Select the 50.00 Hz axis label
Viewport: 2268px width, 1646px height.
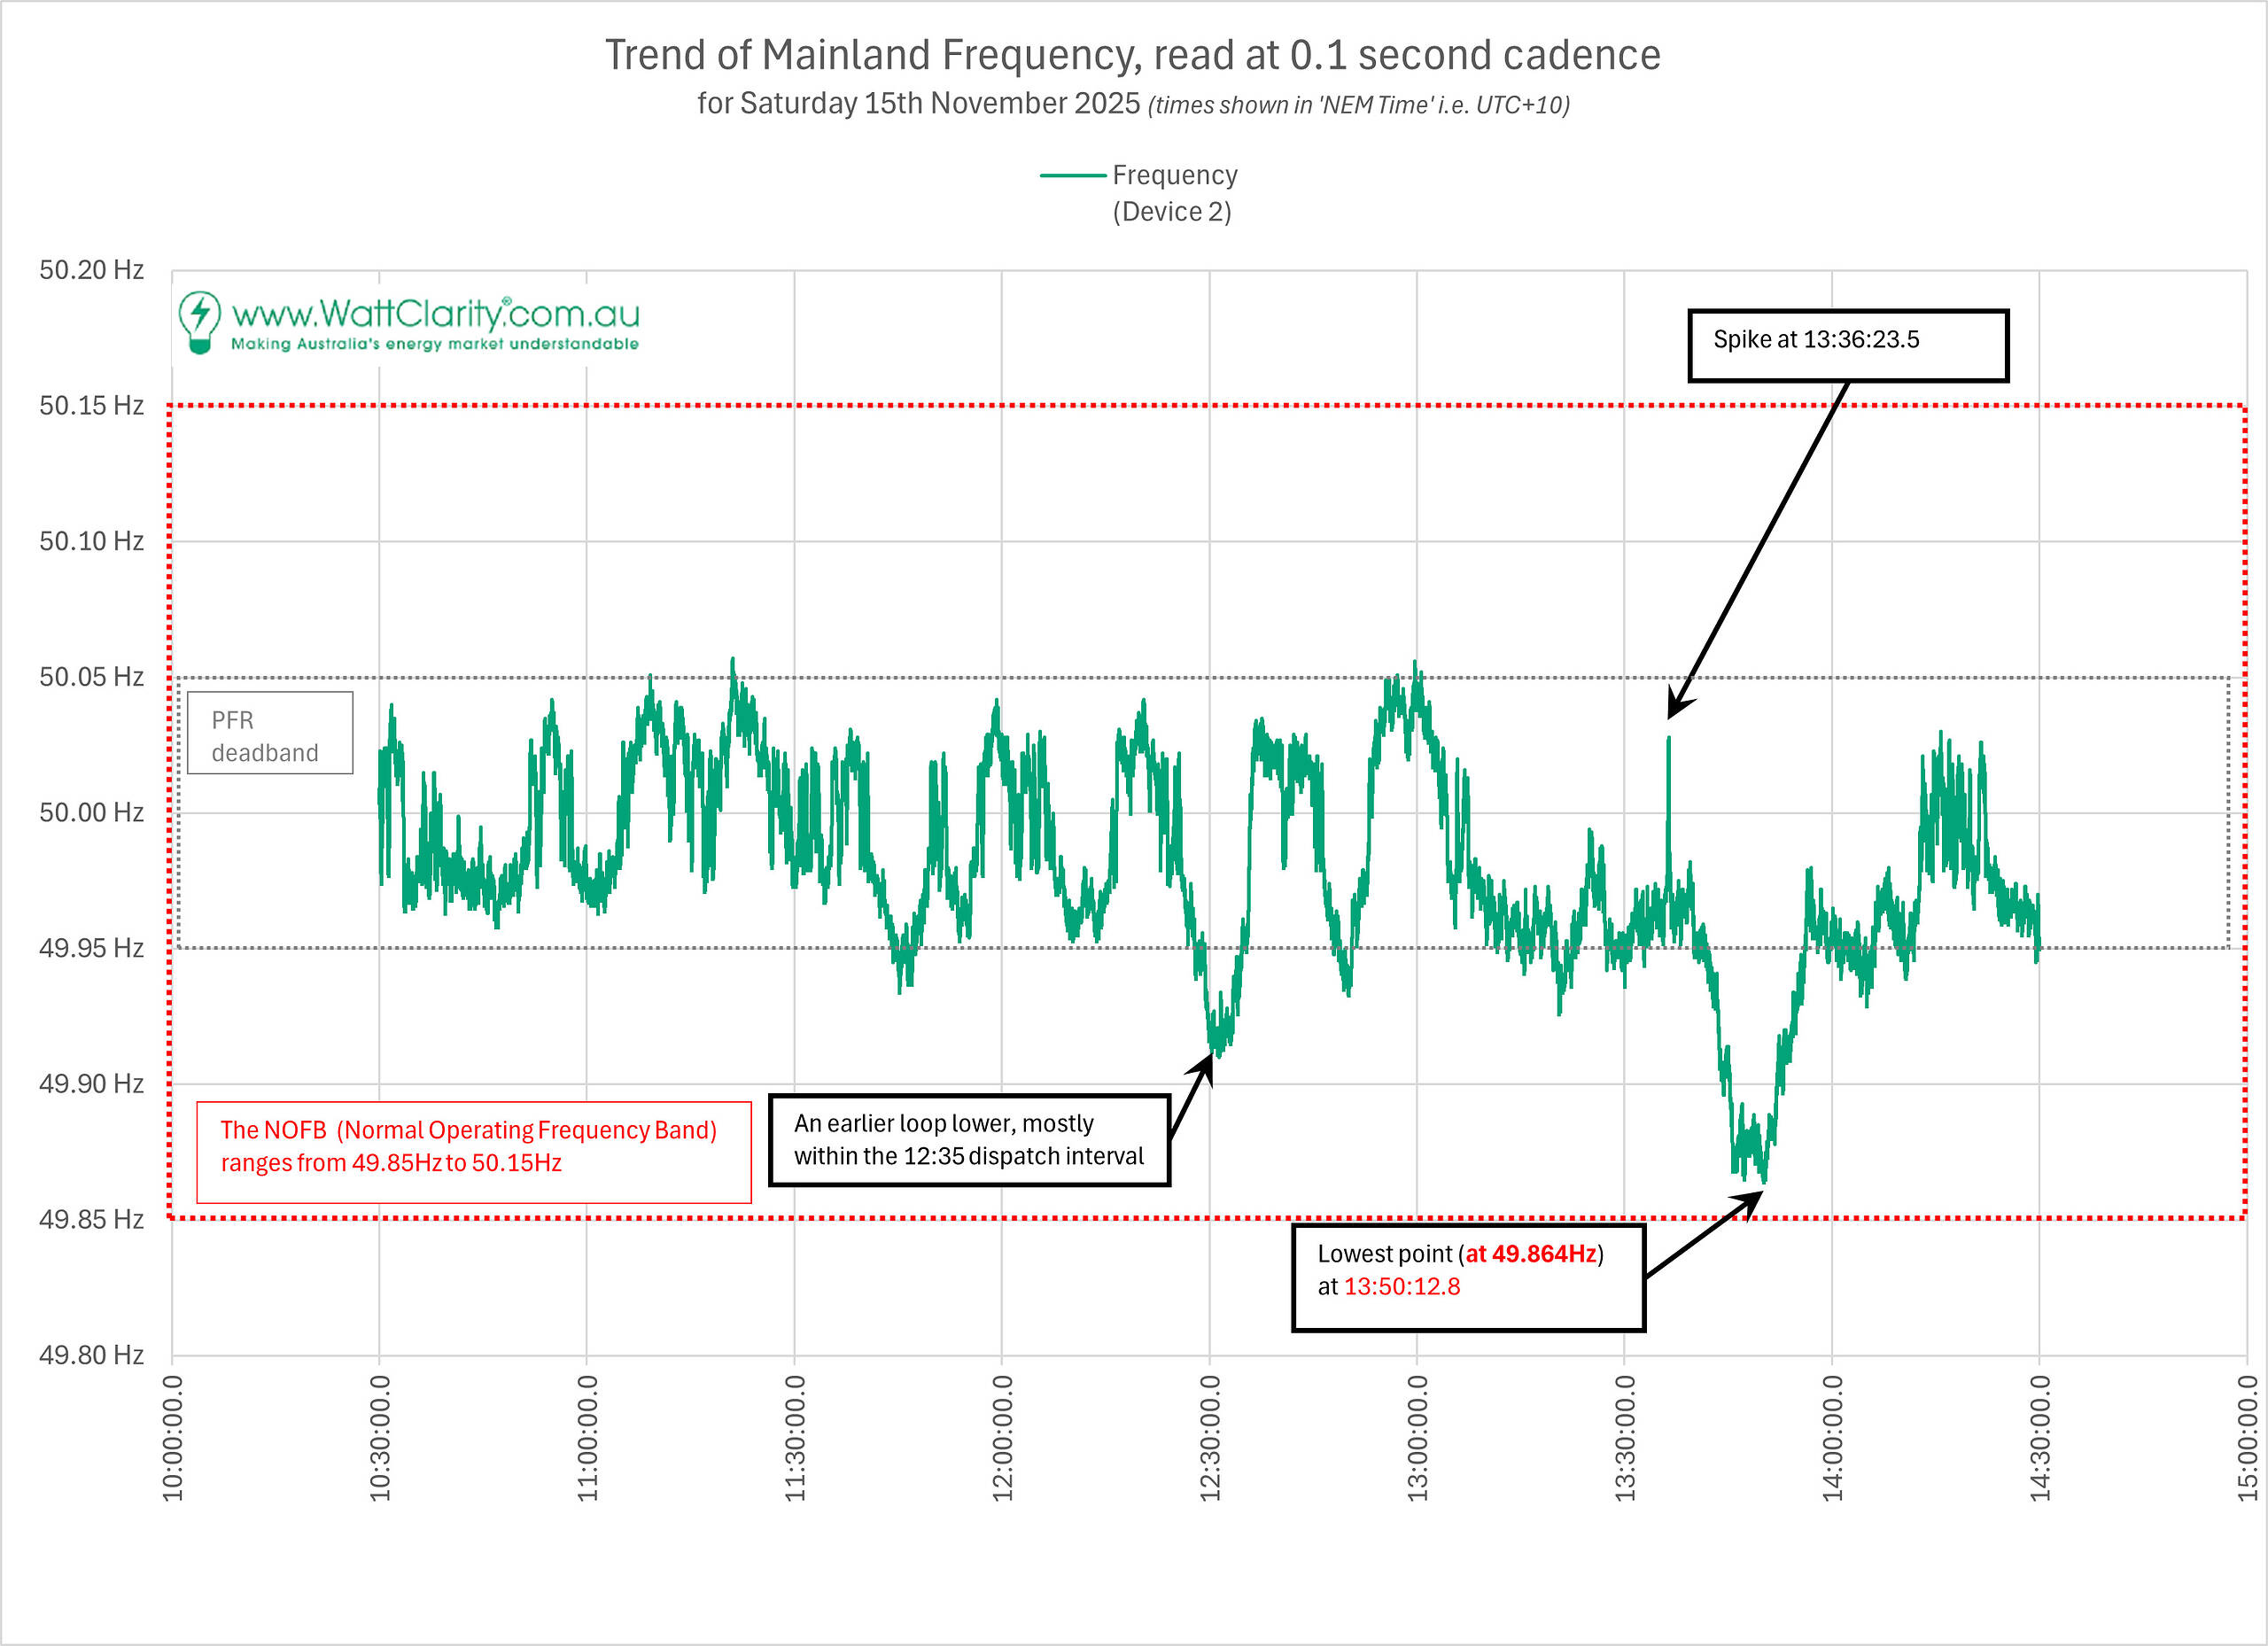91,812
